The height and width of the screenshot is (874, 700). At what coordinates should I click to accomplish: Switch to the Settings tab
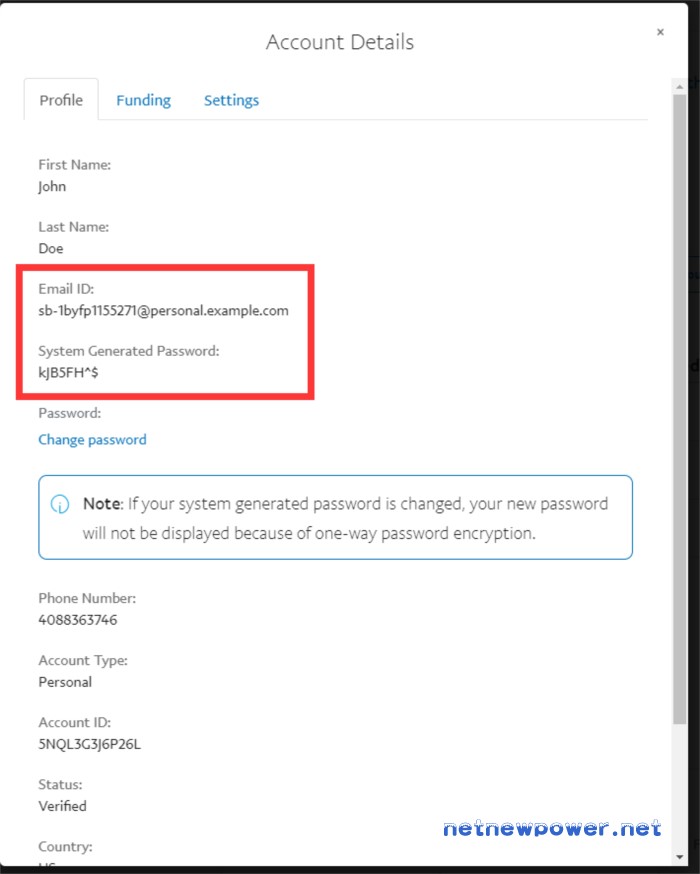pos(231,100)
